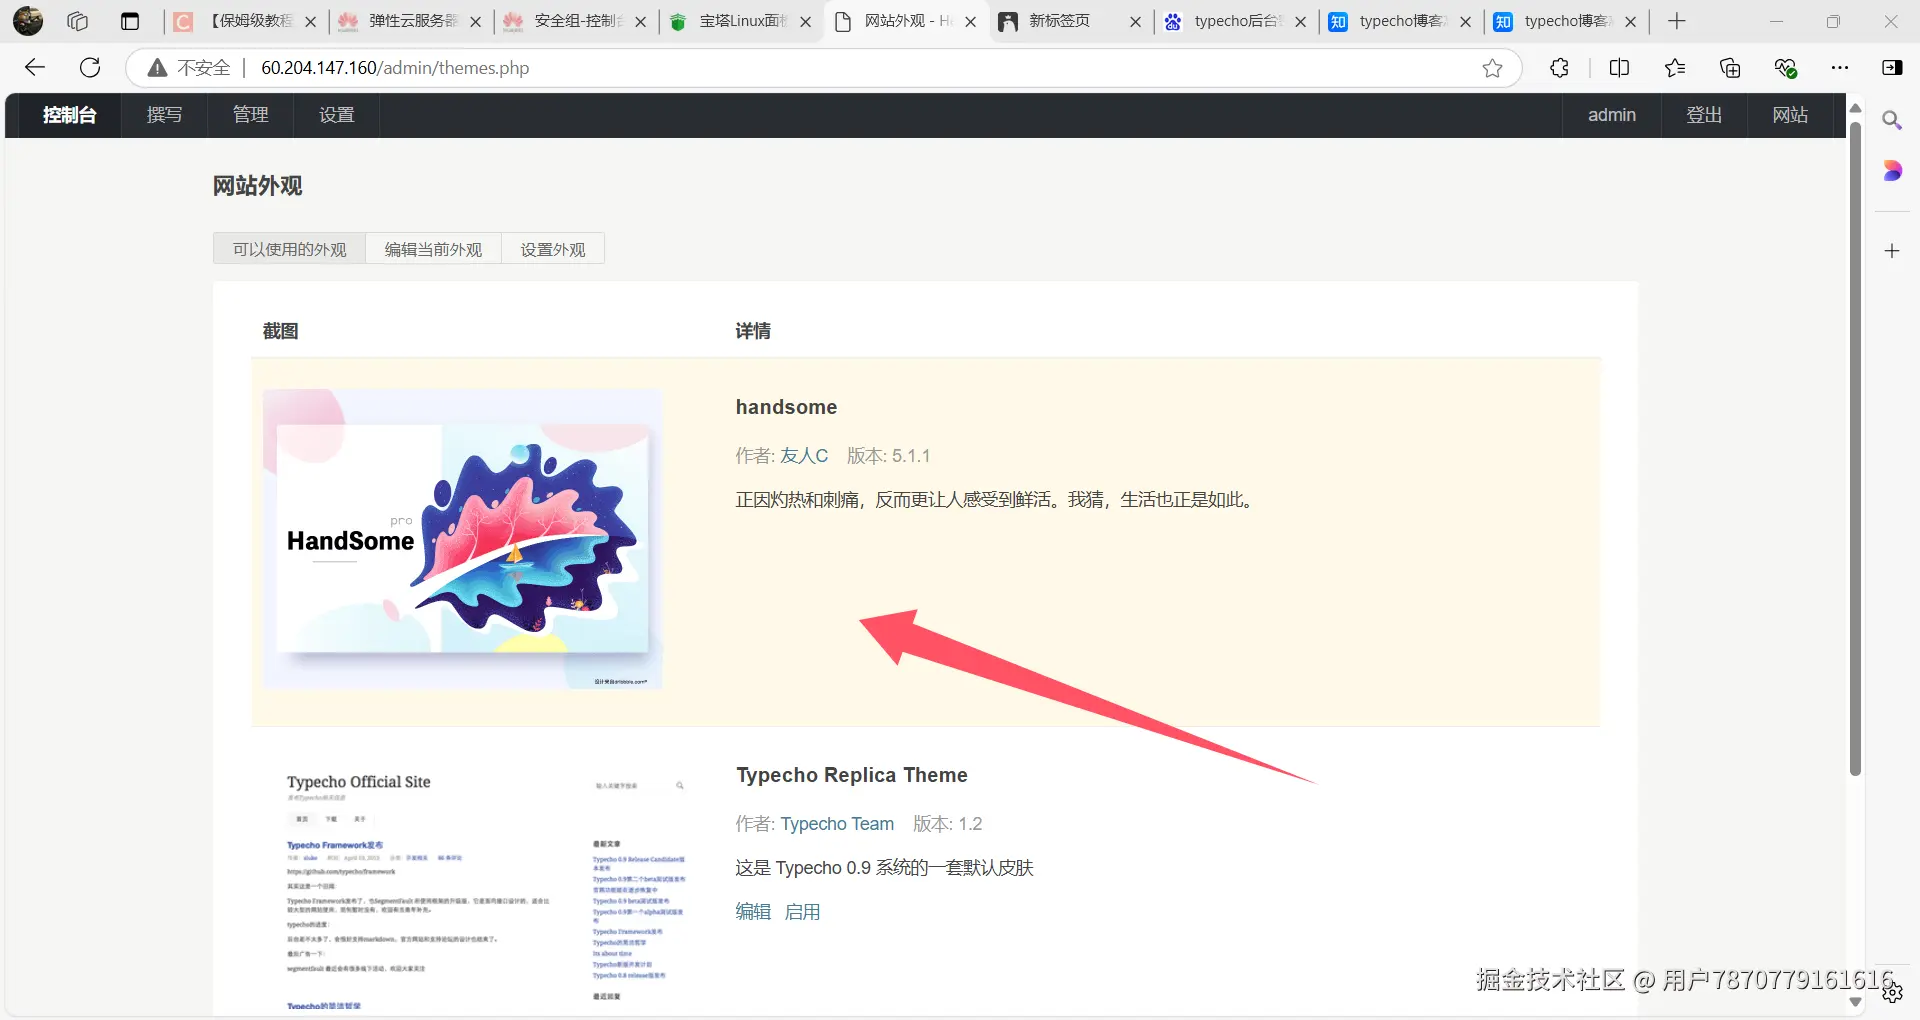1920x1020 pixels.
Task: Click the scrollbar down arrow
Action: click(1855, 1002)
